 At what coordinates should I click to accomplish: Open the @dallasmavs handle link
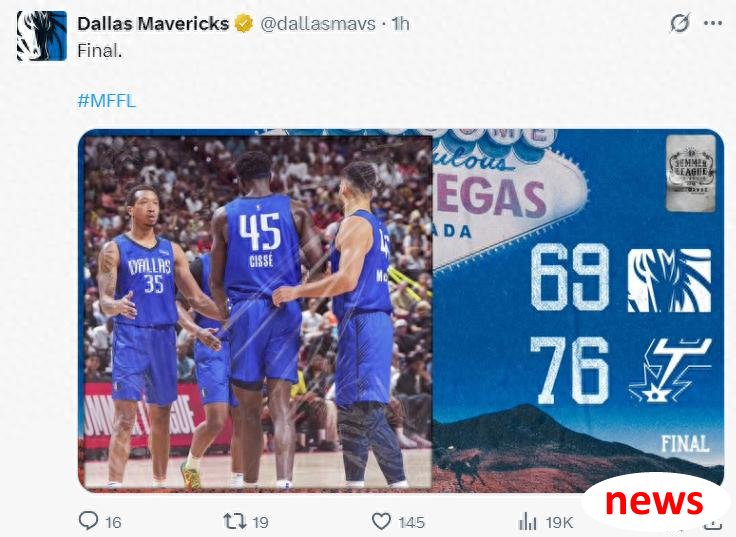coord(318,23)
